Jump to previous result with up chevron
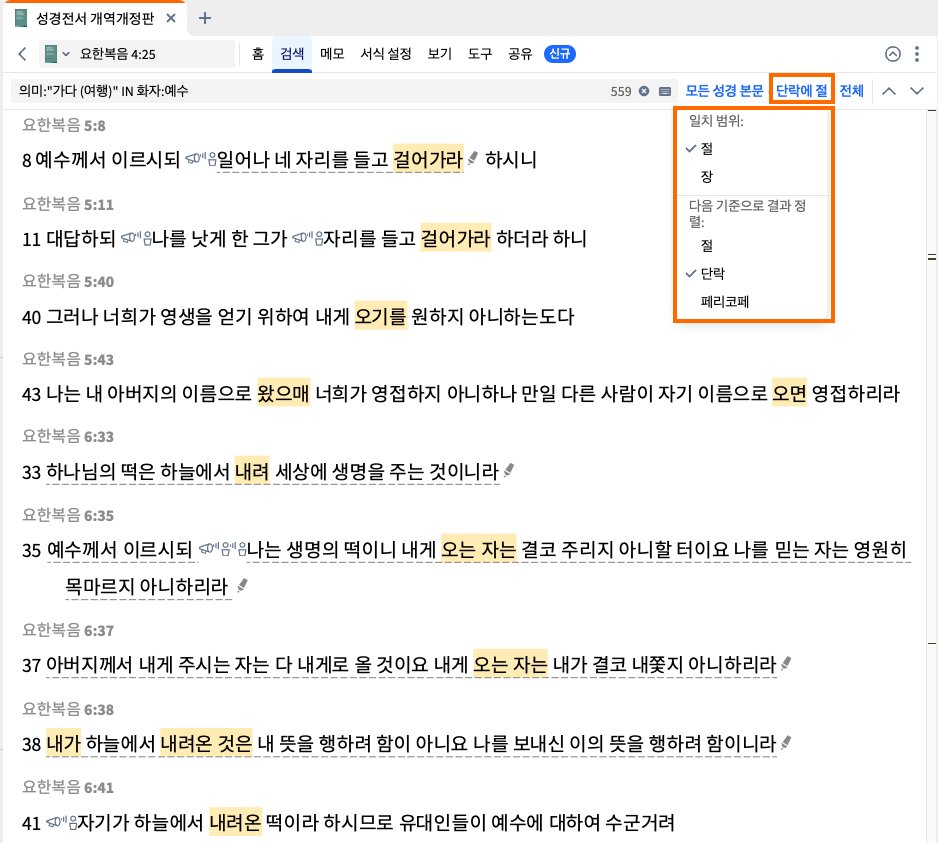Image resolution: width=938 pixels, height=843 pixels. point(889,91)
